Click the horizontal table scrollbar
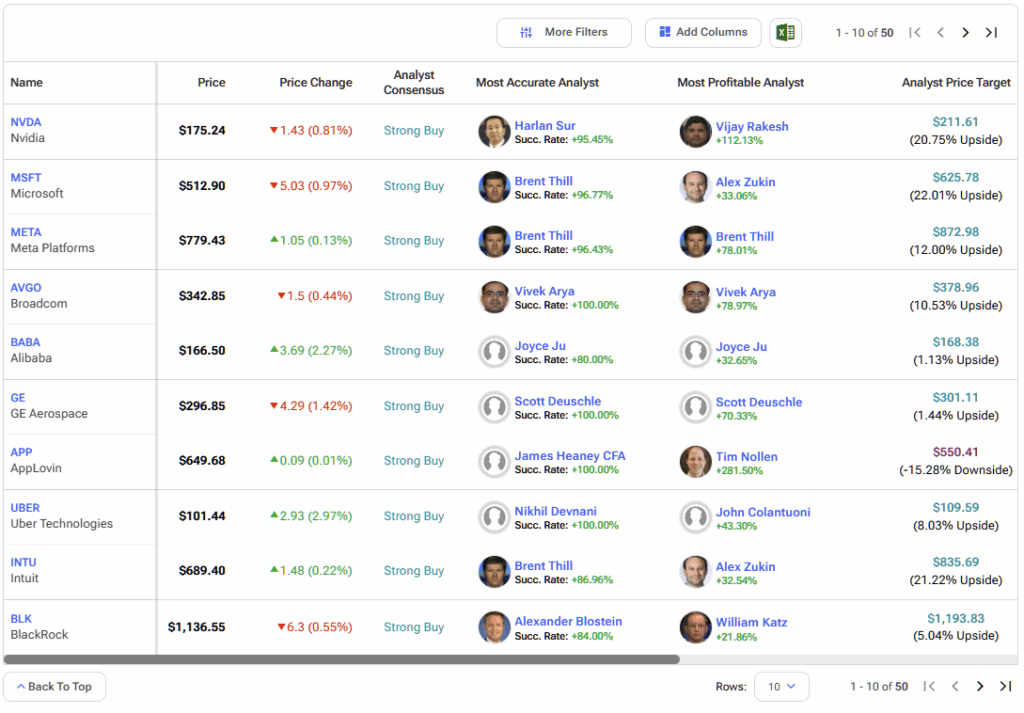This screenshot has width=1024, height=713. [342, 659]
